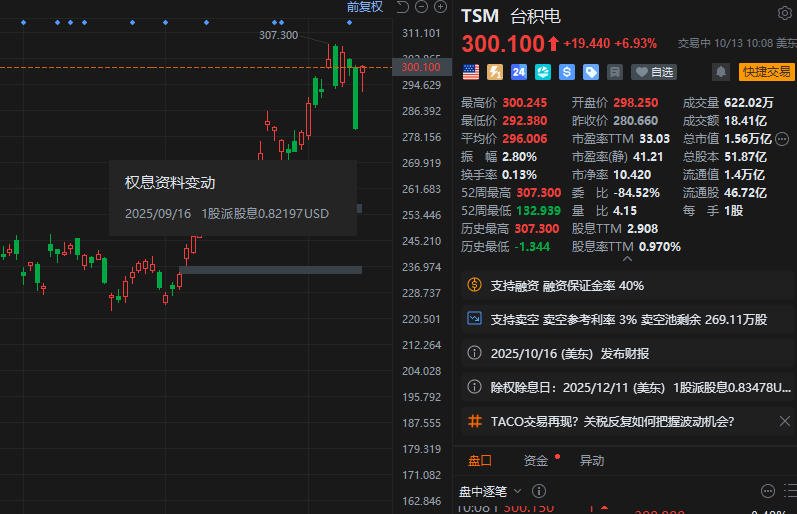The image size is (797, 514).
Task: Switch to the 异动 tab
Action: 592,461
